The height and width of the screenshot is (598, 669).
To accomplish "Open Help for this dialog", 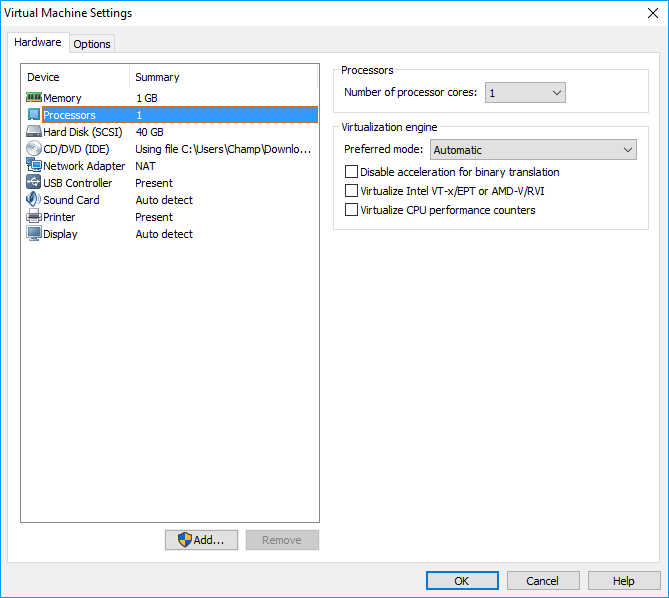I will (624, 581).
